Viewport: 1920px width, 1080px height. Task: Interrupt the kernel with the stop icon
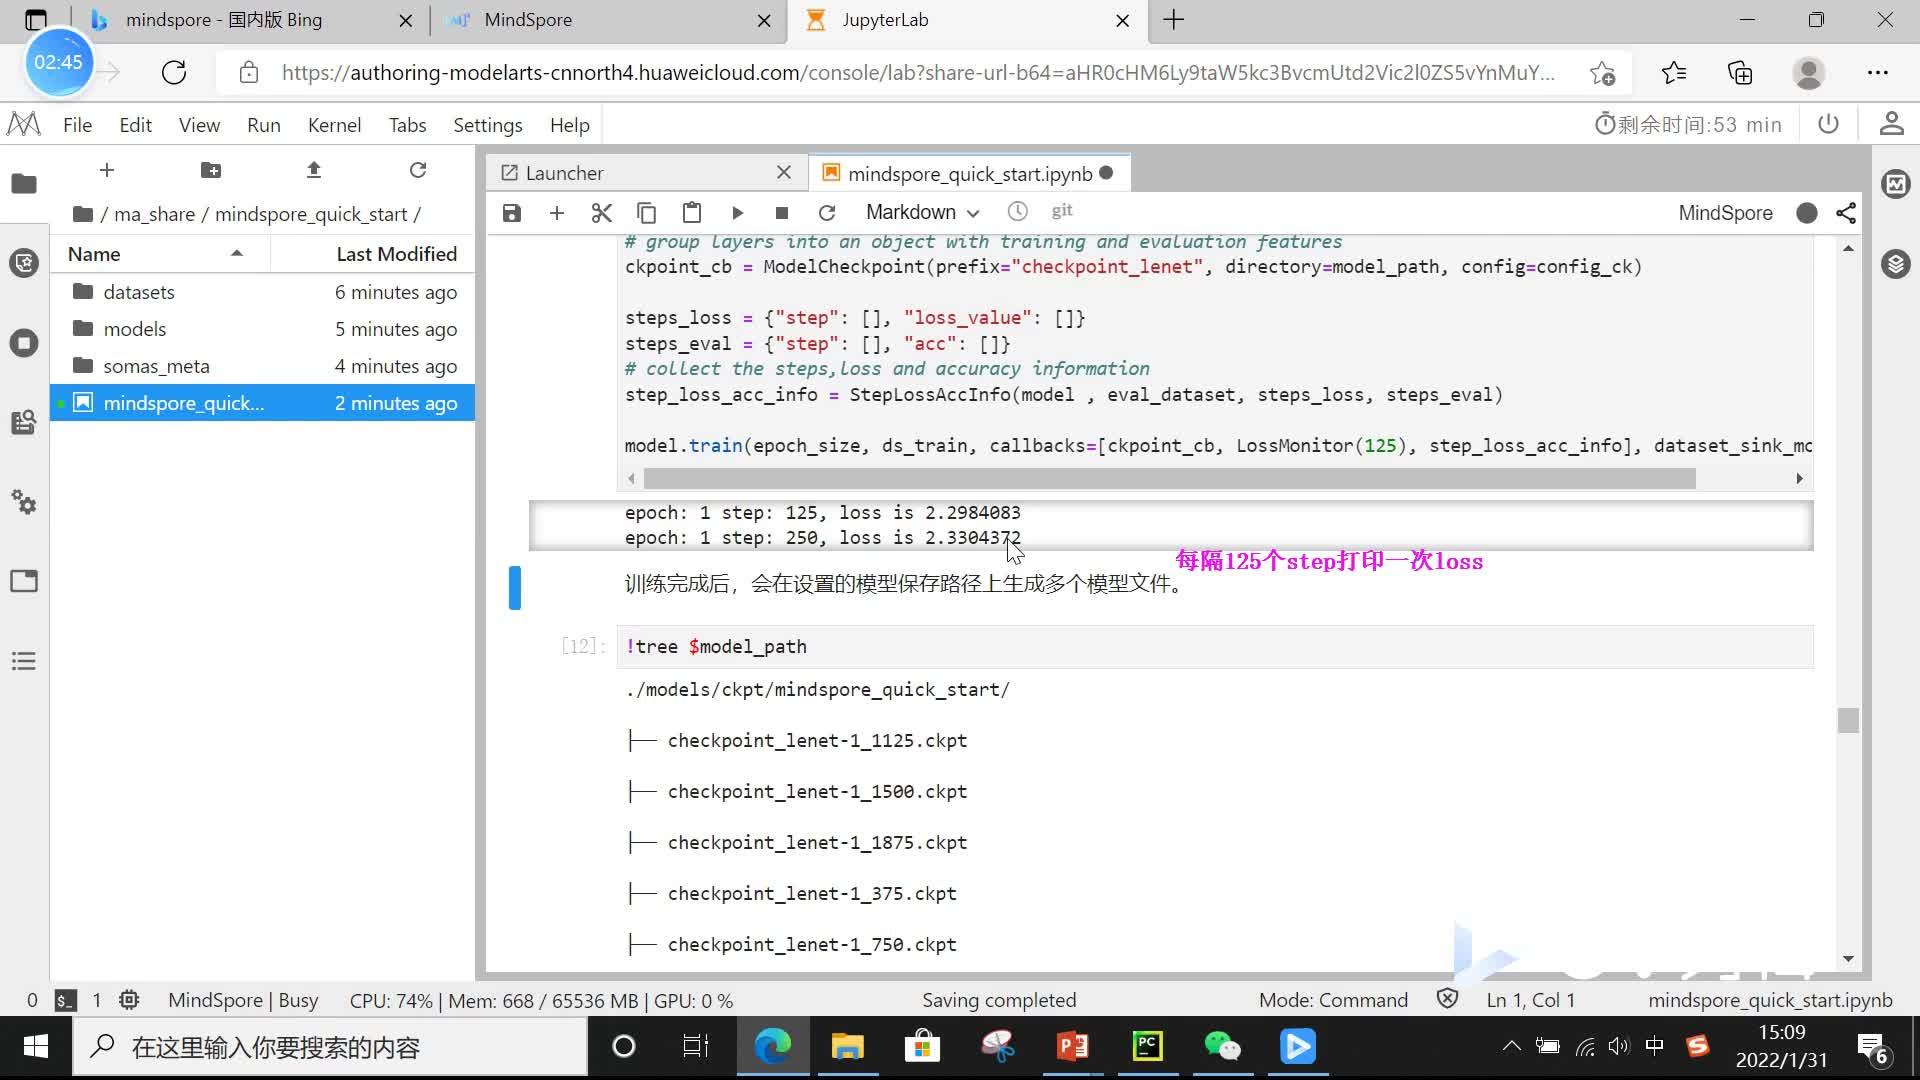tap(782, 213)
